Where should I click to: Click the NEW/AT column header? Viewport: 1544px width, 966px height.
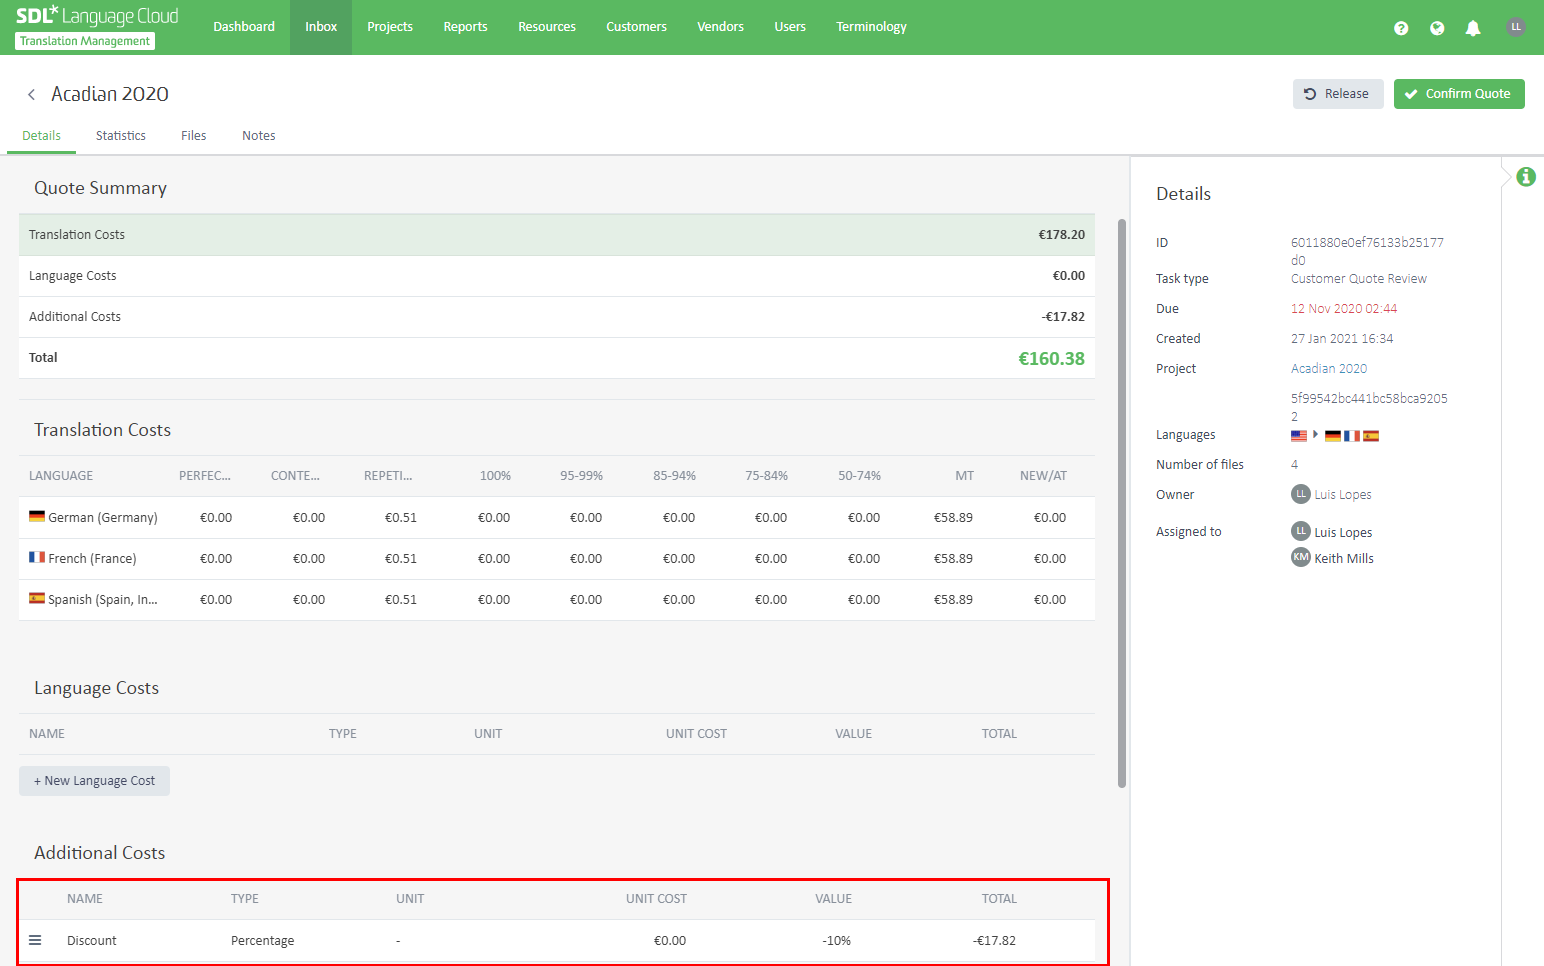(1043, 476)
